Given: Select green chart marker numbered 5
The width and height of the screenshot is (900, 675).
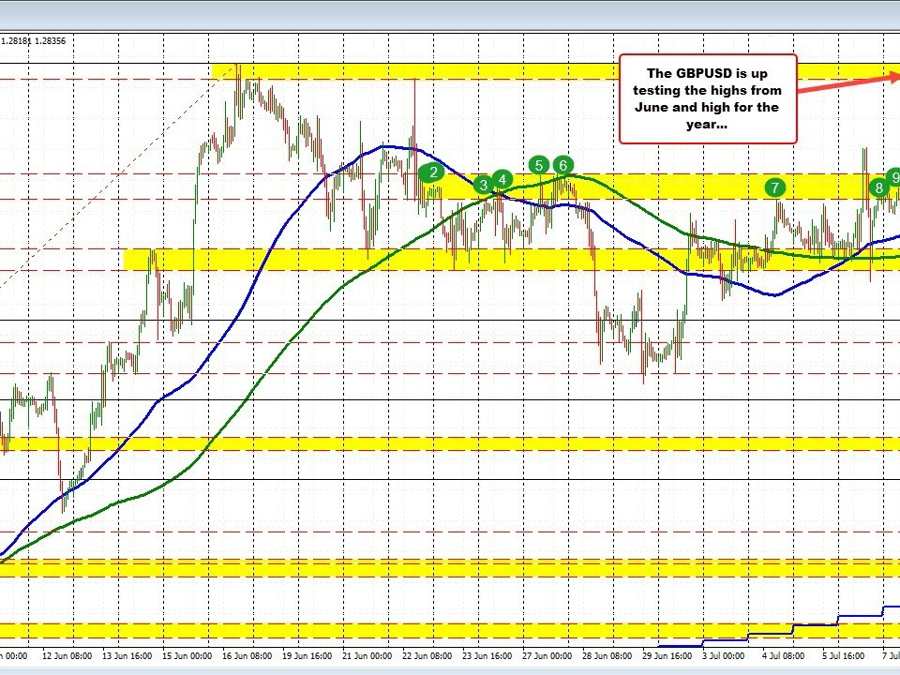Looking at the screenshot, I should (539, 165).
